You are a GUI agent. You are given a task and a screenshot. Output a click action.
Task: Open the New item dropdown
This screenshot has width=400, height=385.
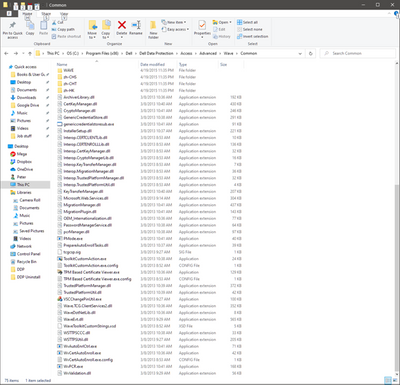click(x=174, y=22)
